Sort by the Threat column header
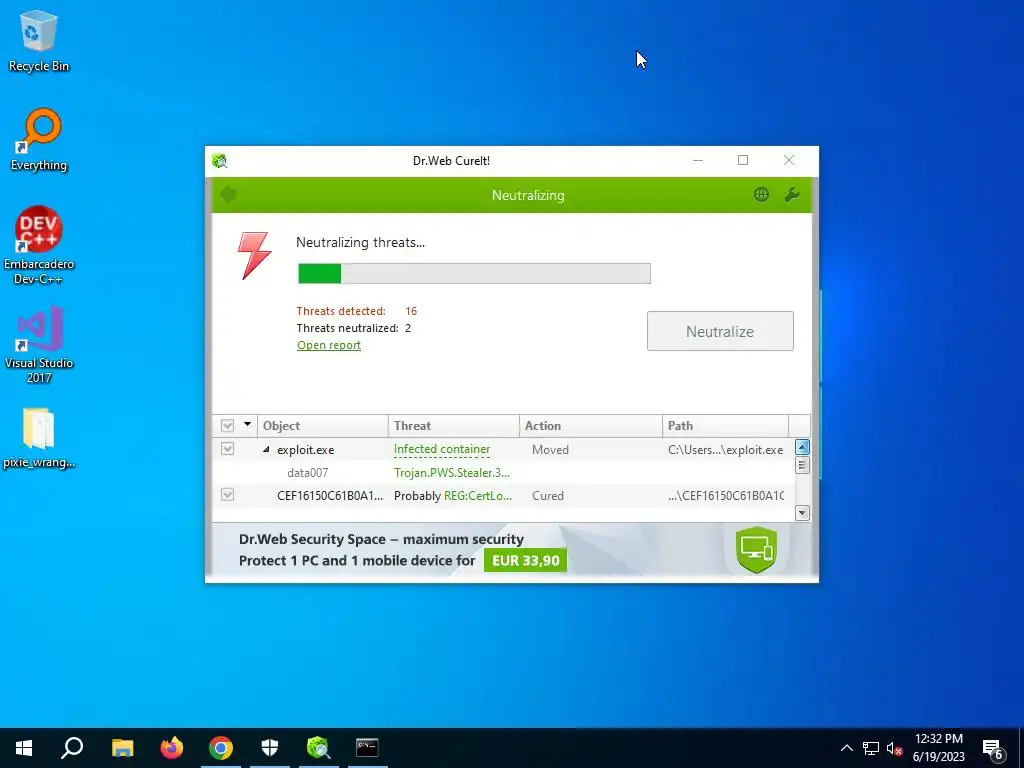1024x768 pixels. pos(453,426)
